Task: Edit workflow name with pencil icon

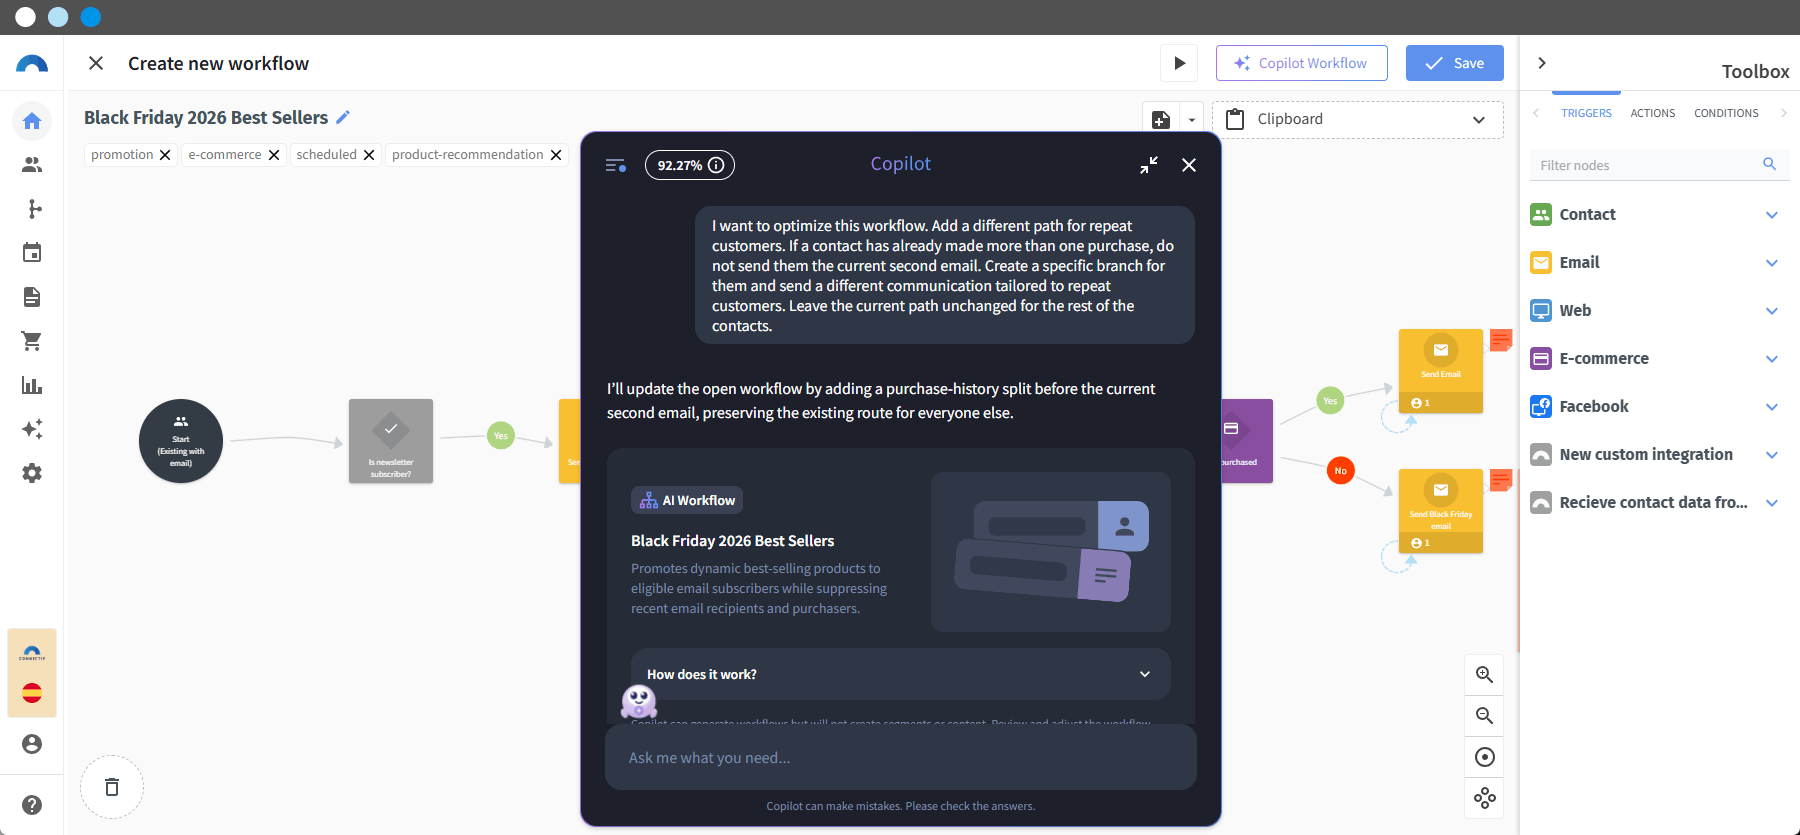Action: pos(343,117)
